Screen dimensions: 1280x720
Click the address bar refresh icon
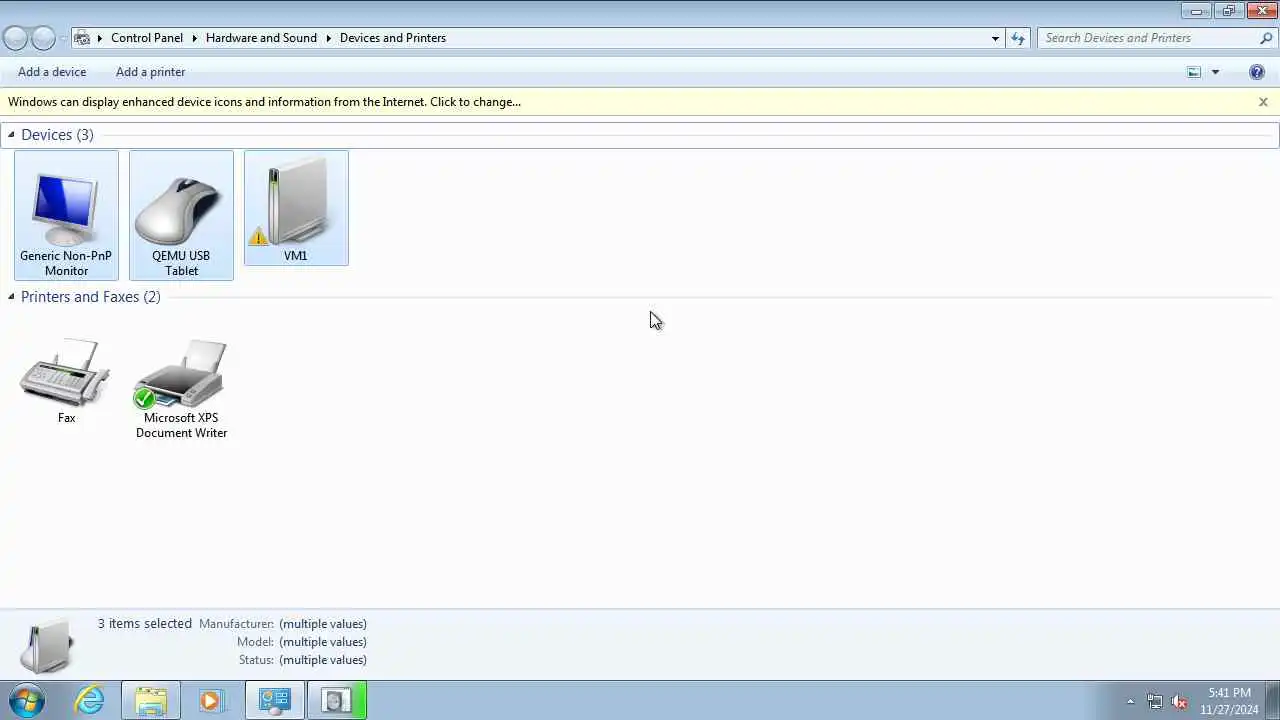[1018, 38]
